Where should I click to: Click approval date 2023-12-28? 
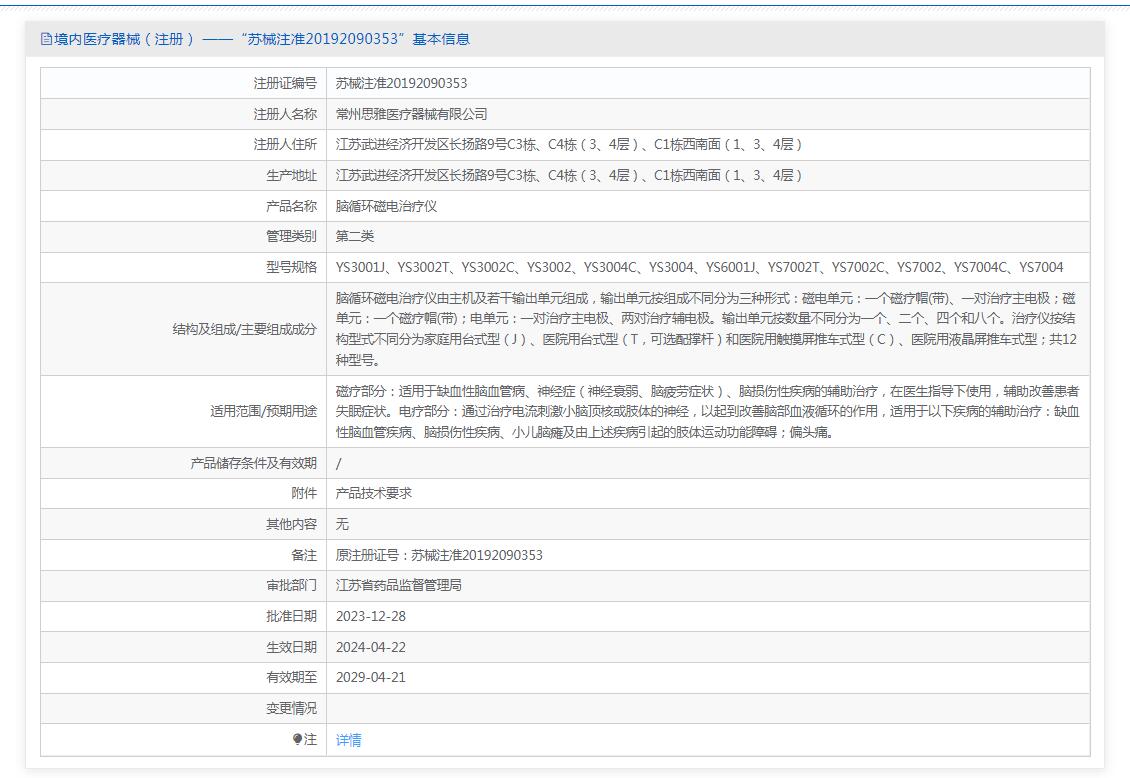click(x=371, y=616)
